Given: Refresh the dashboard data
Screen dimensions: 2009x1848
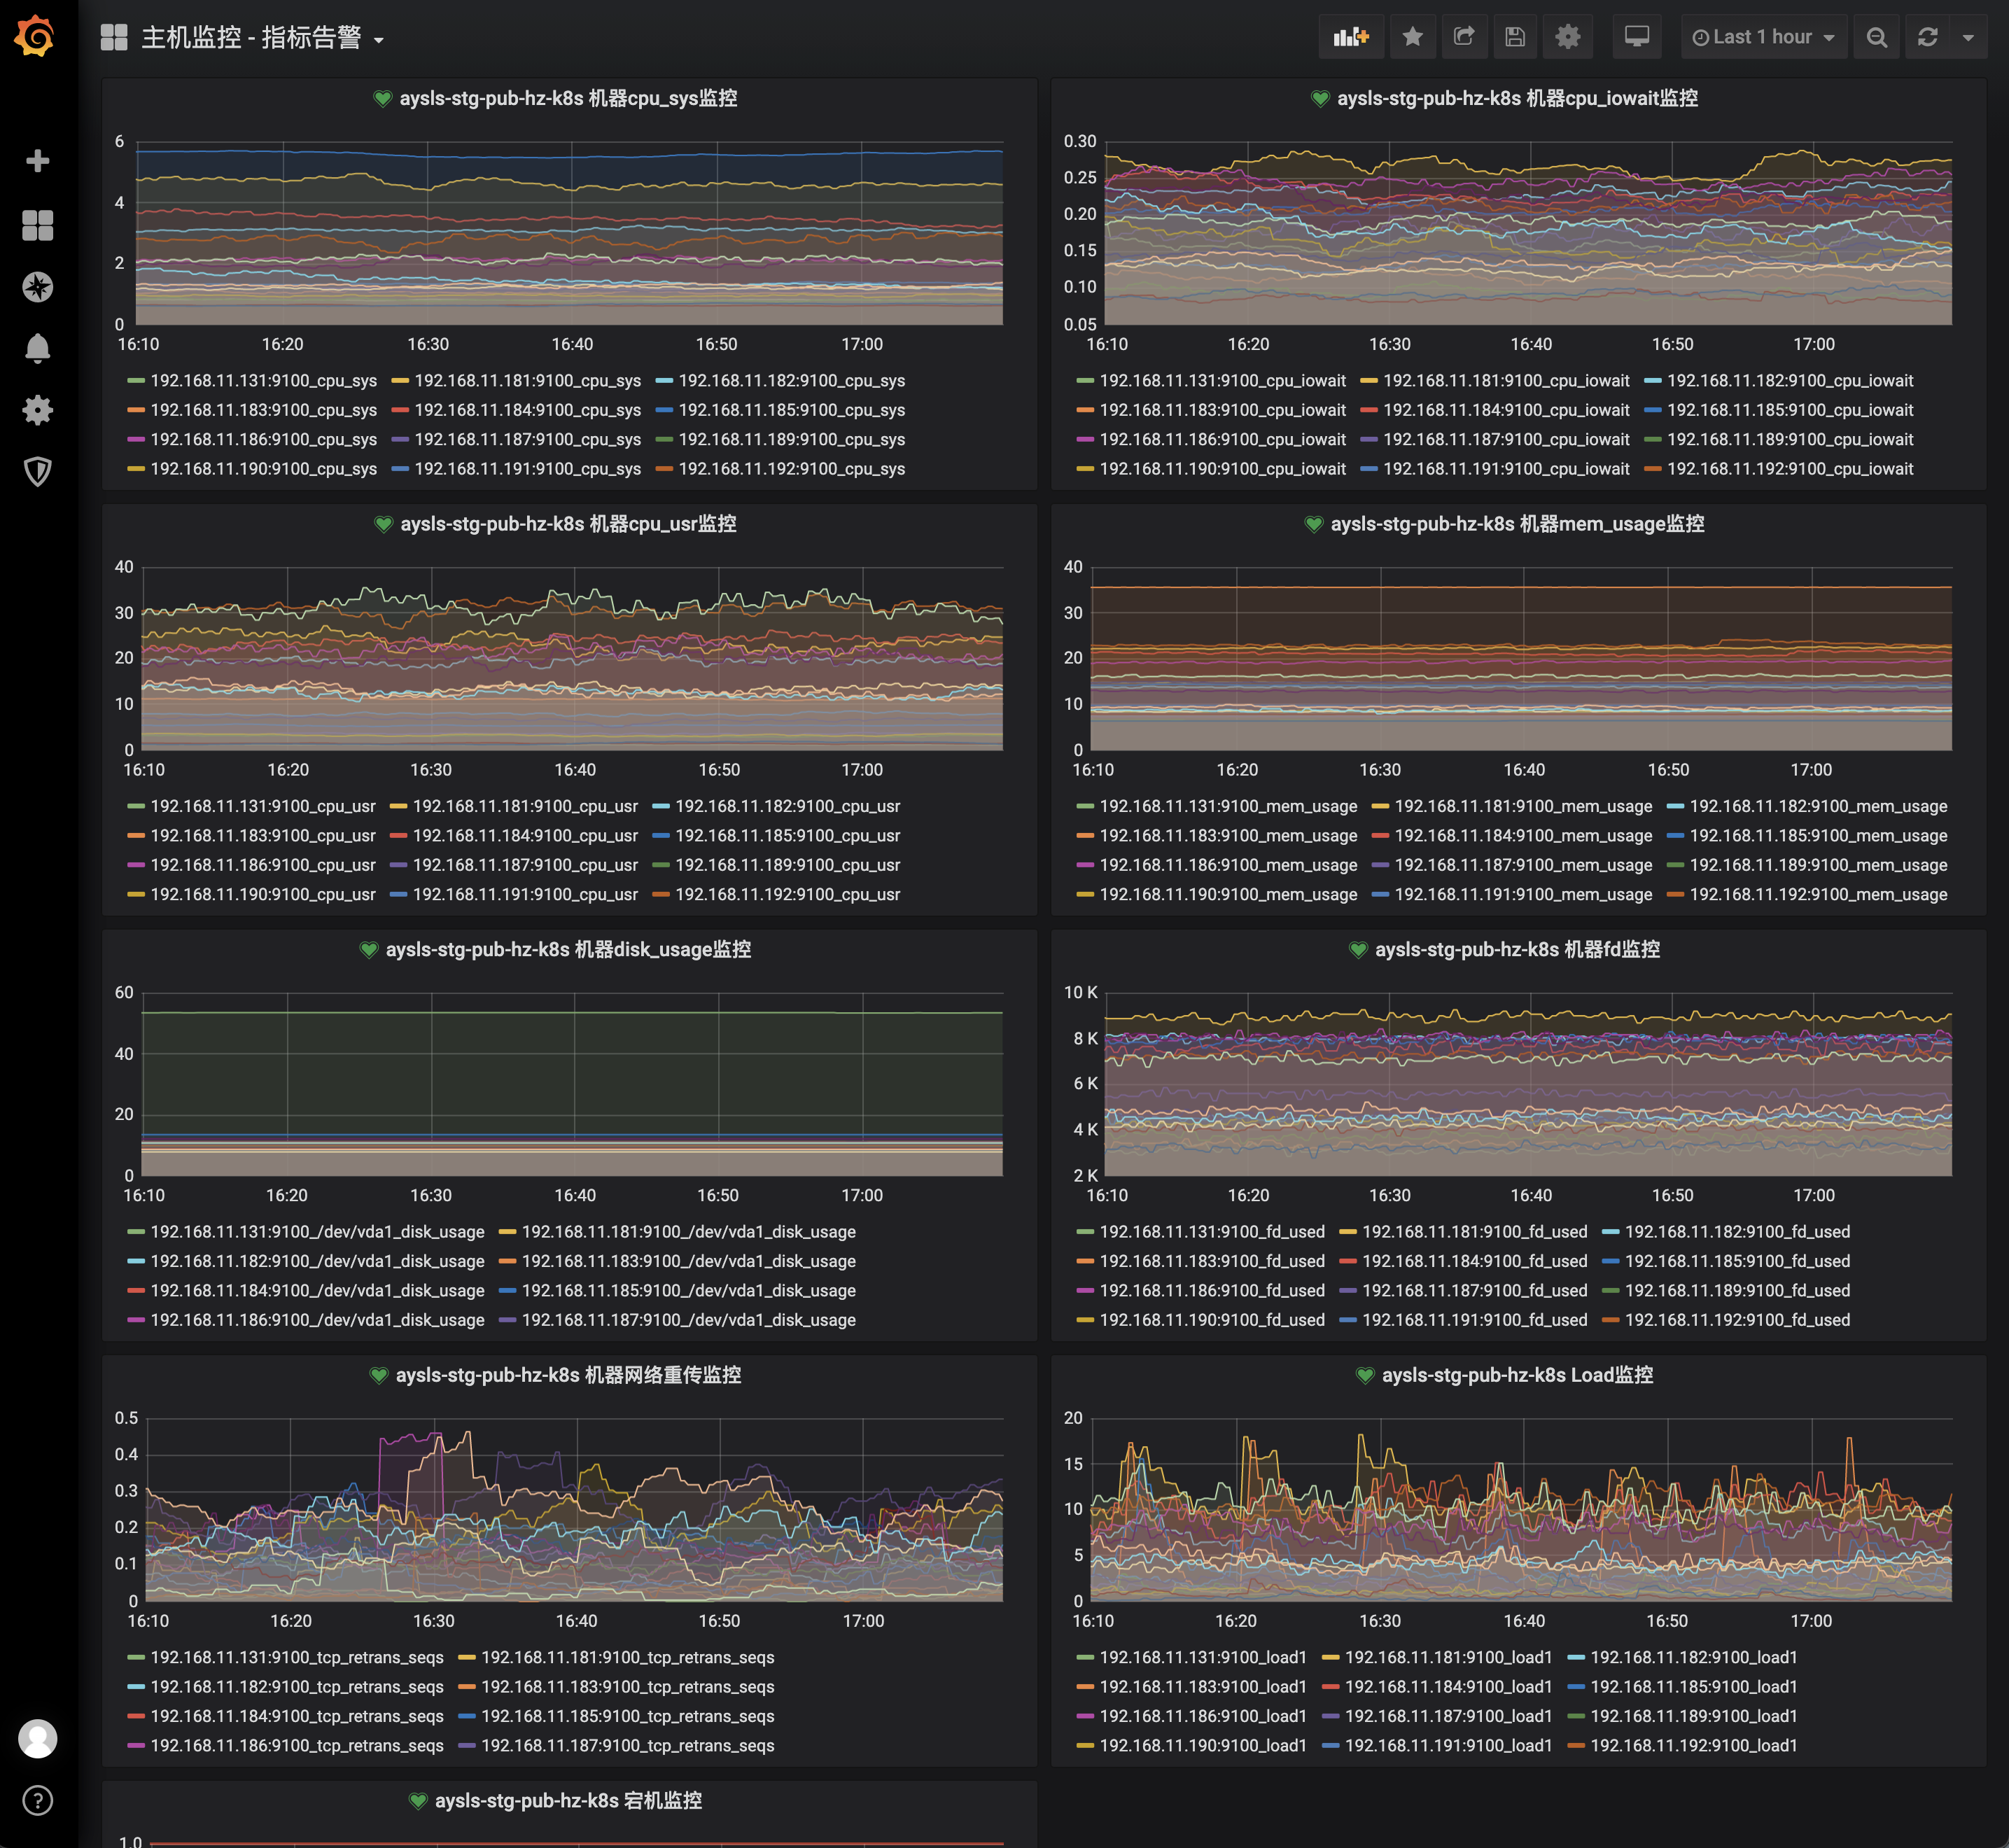Looking at the screenshot, I should (1927, 37).
